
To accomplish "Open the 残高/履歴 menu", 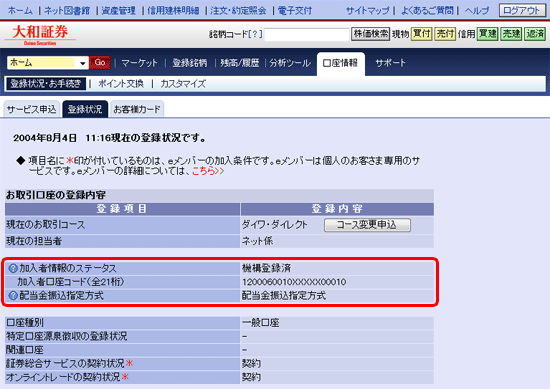I will (240, 63).
